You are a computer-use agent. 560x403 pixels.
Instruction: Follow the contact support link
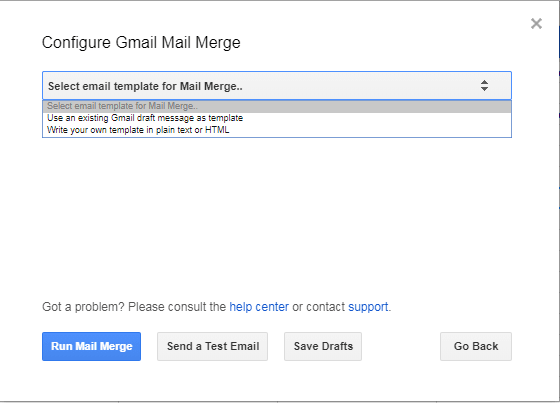pyautogui.click(x=368, y=307)
